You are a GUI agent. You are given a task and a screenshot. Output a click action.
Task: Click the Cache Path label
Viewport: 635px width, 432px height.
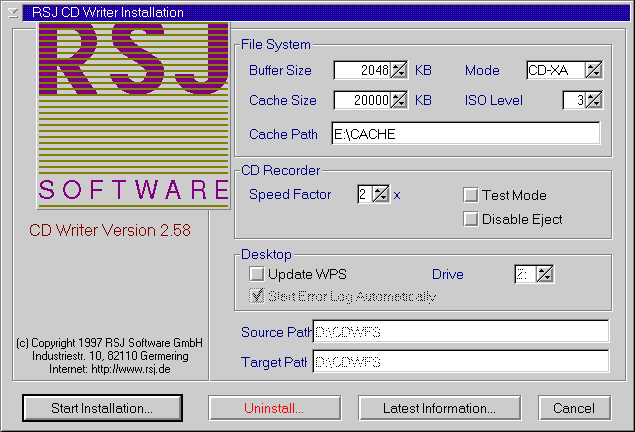(x=283, y=134)
